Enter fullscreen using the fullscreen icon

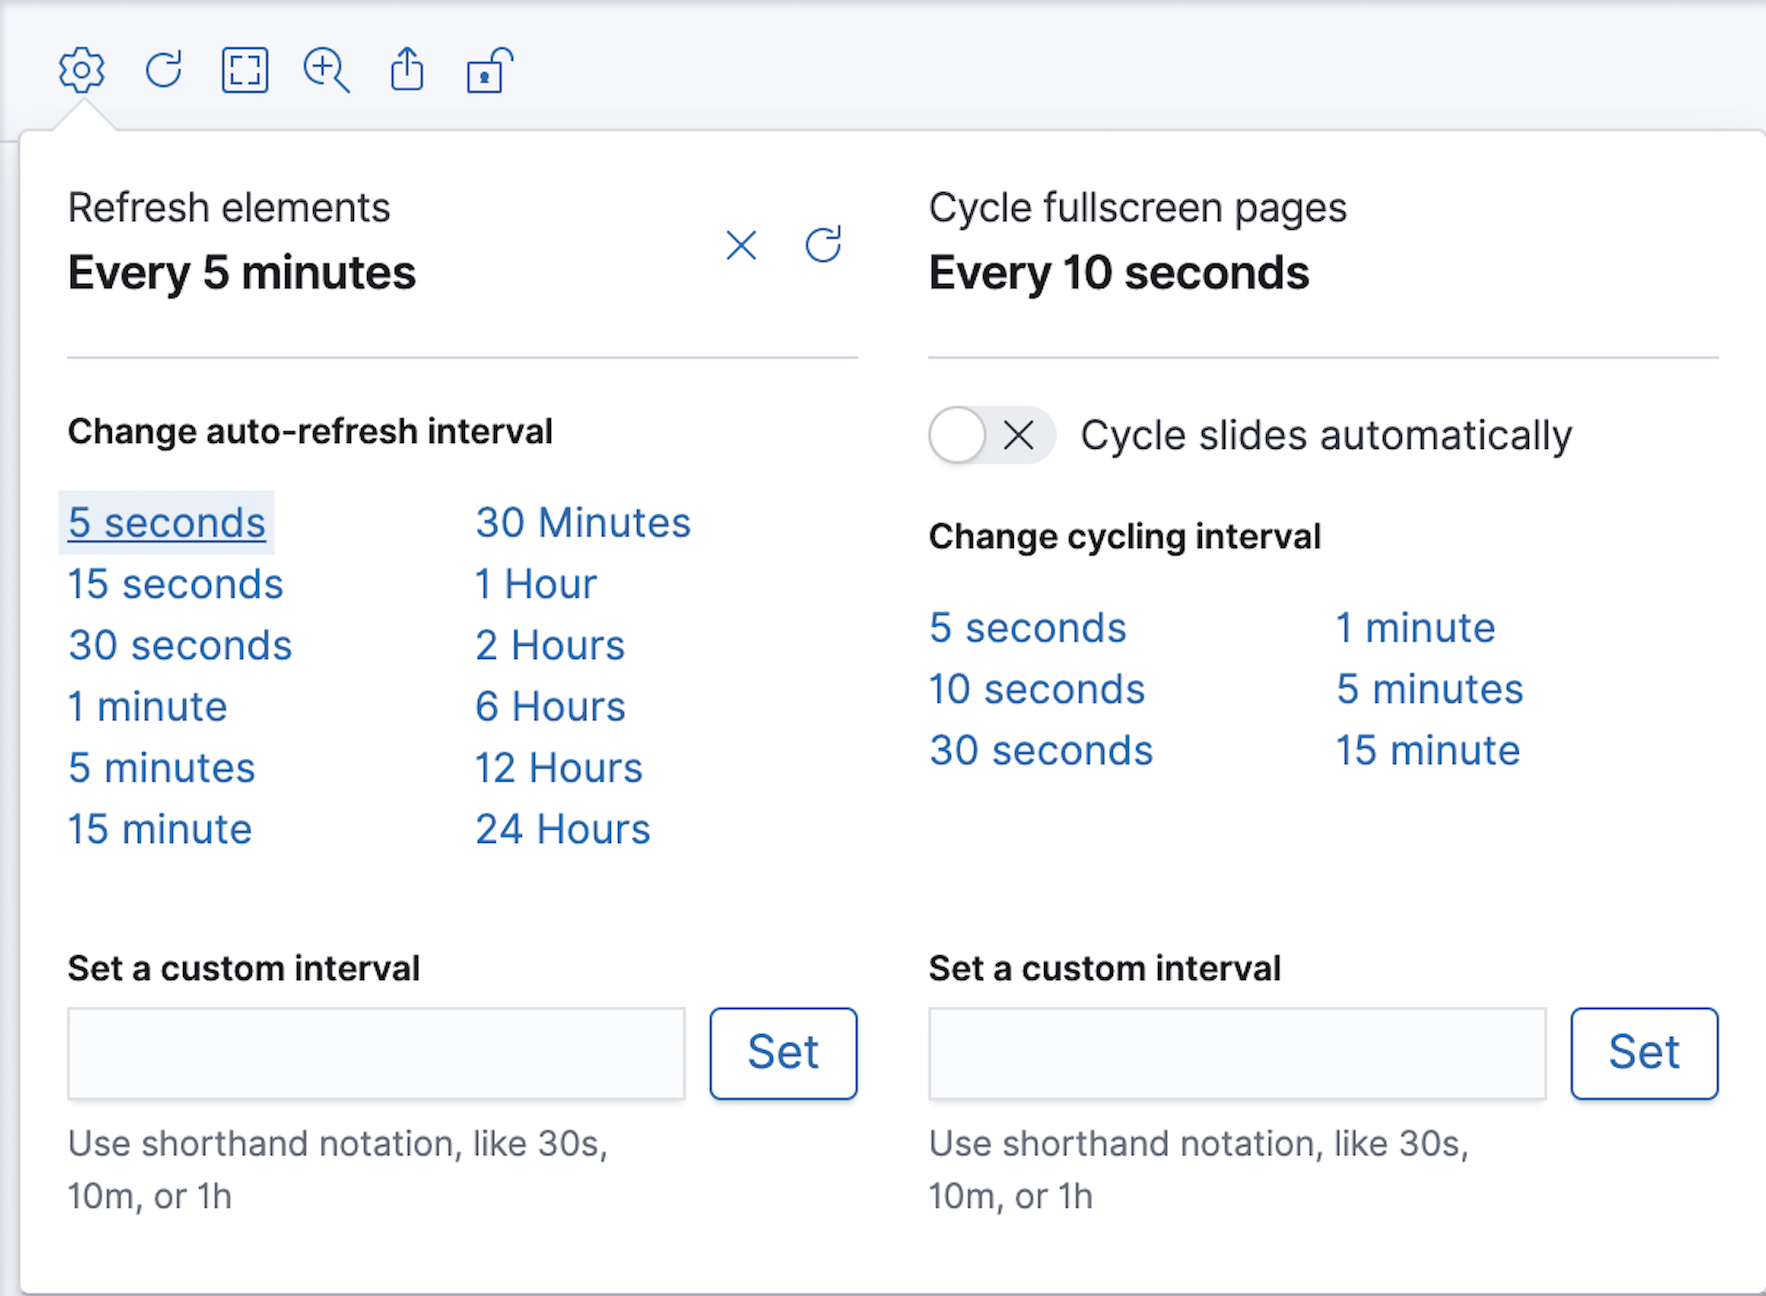tap(244, 70)
